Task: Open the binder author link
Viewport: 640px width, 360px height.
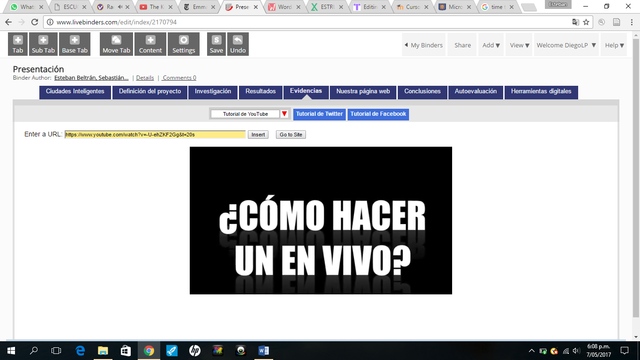Action: tap(91, 78)
